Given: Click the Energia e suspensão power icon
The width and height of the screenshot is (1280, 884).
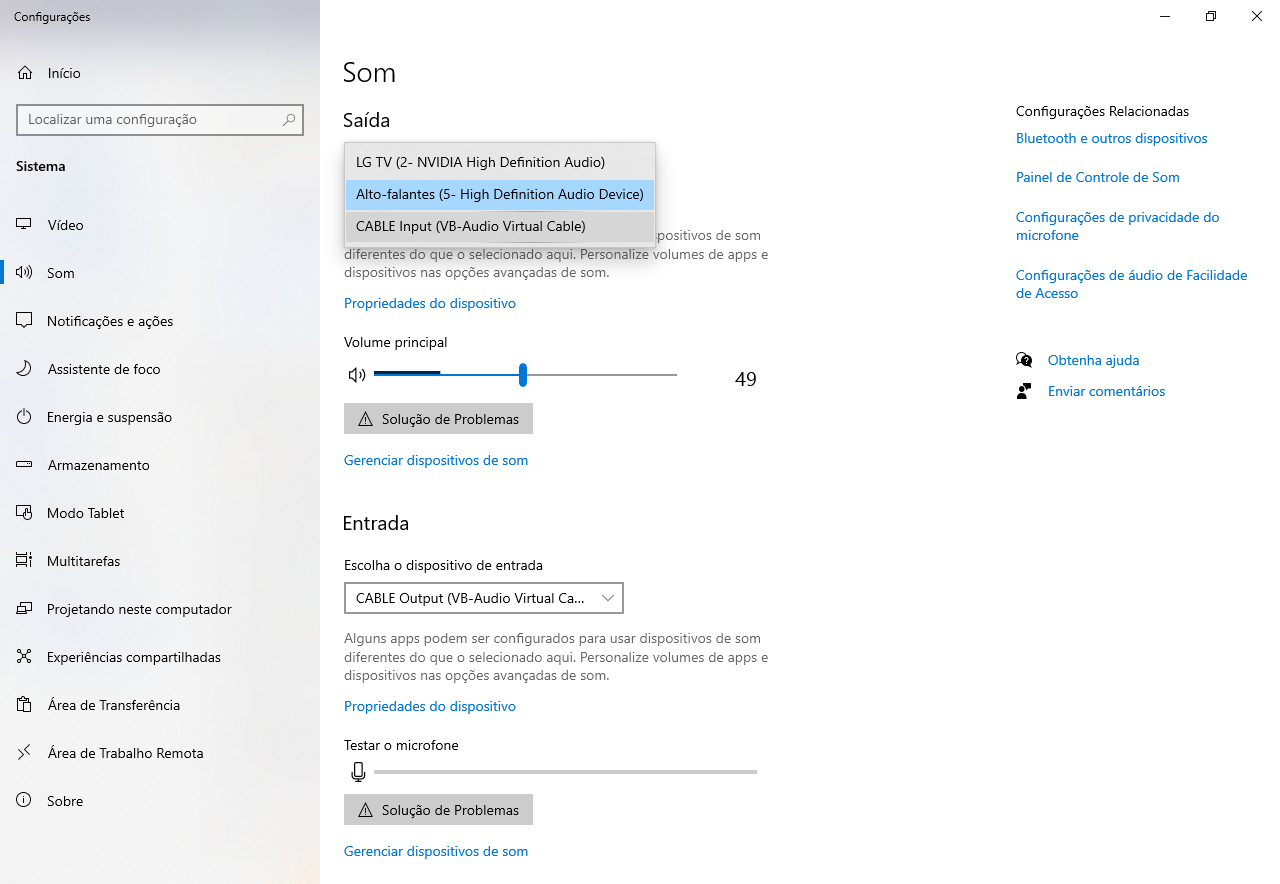Looking at the screenshot, I should pyautogui.click(x=25, y=417).
